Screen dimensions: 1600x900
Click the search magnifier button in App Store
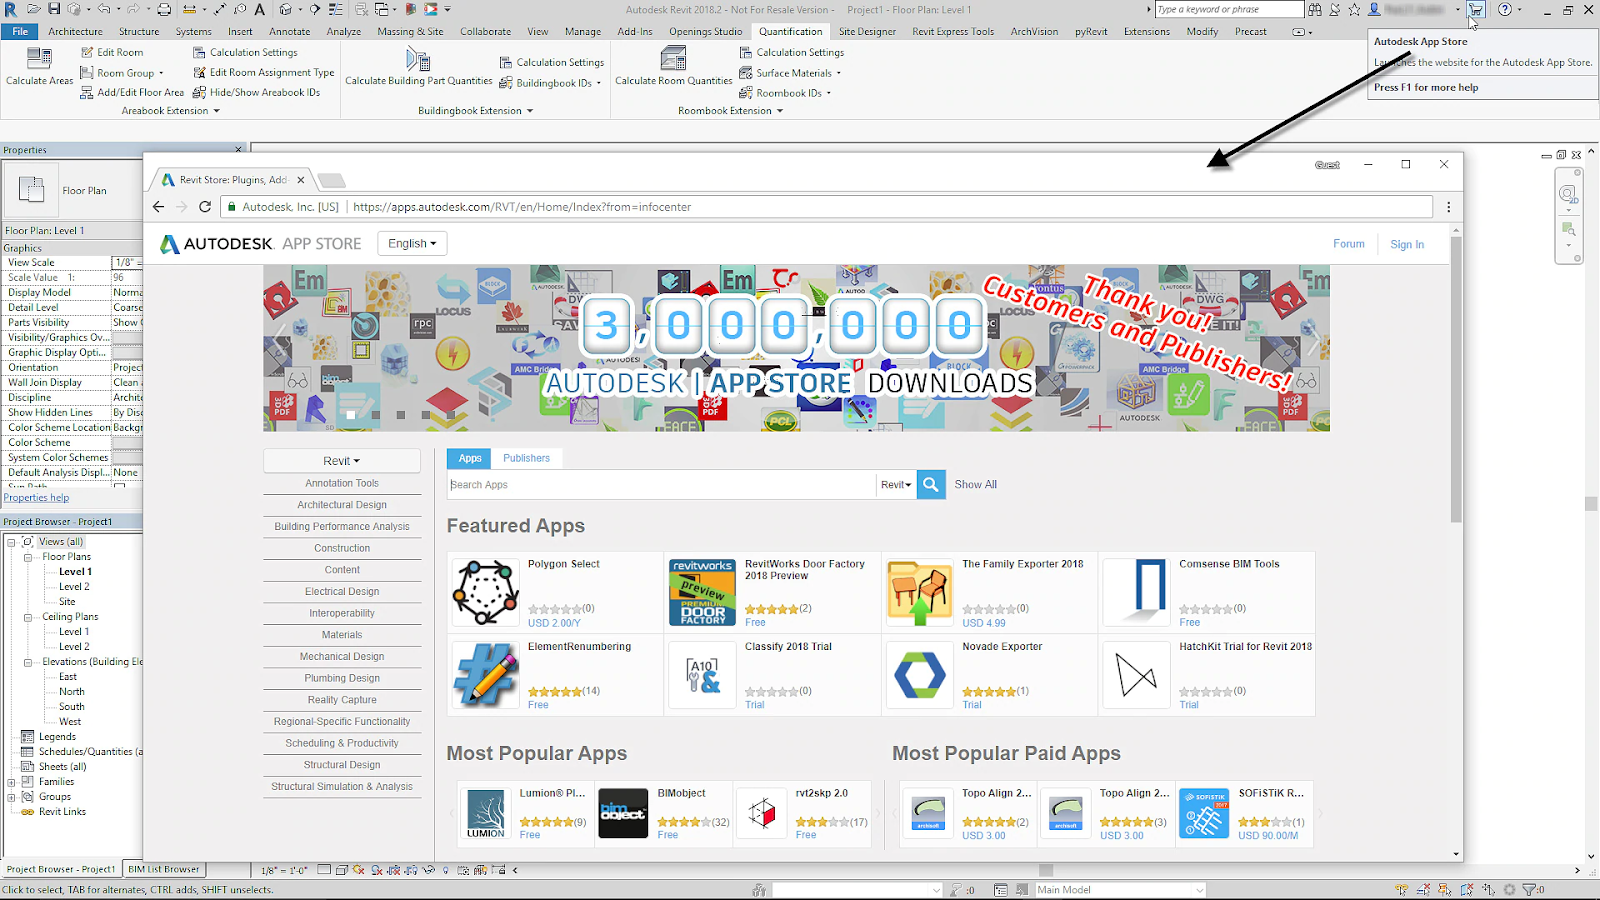tap(931, 484)
